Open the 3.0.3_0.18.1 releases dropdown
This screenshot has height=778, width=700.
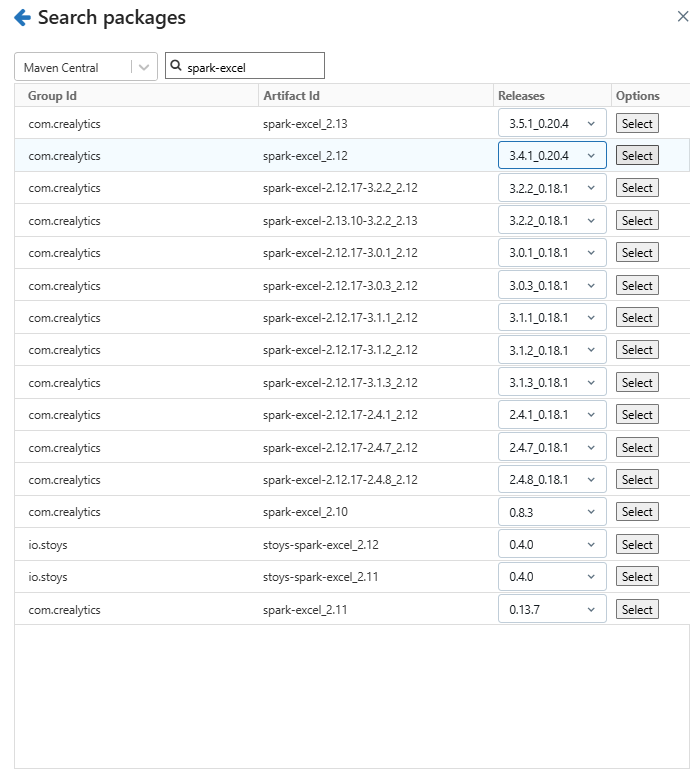point(552,285)
